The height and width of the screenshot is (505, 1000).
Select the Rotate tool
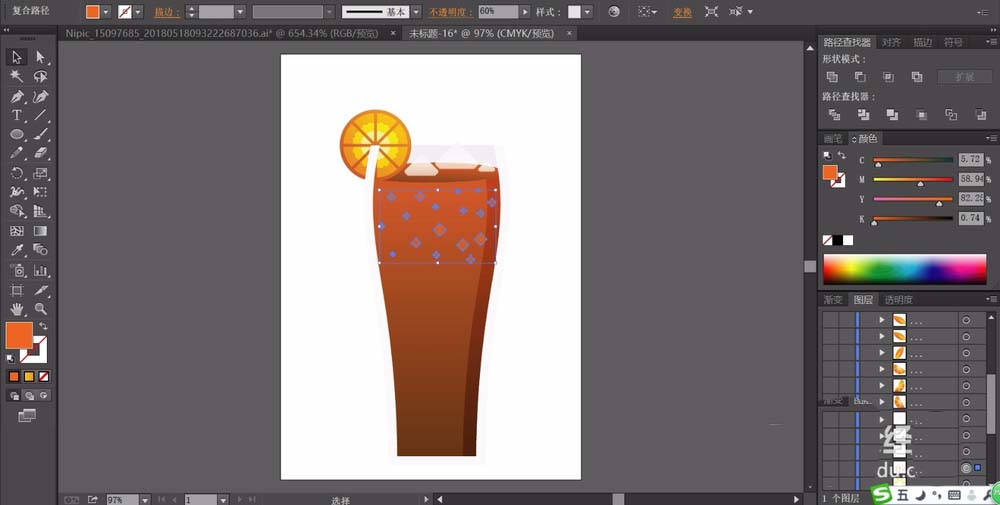17,173
